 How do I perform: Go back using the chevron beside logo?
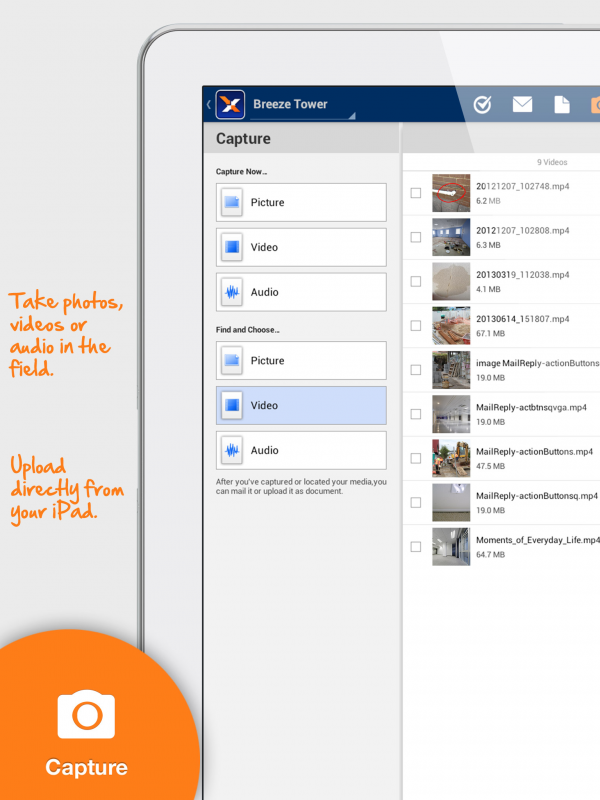pyautogui.click(x=209, y=105)
